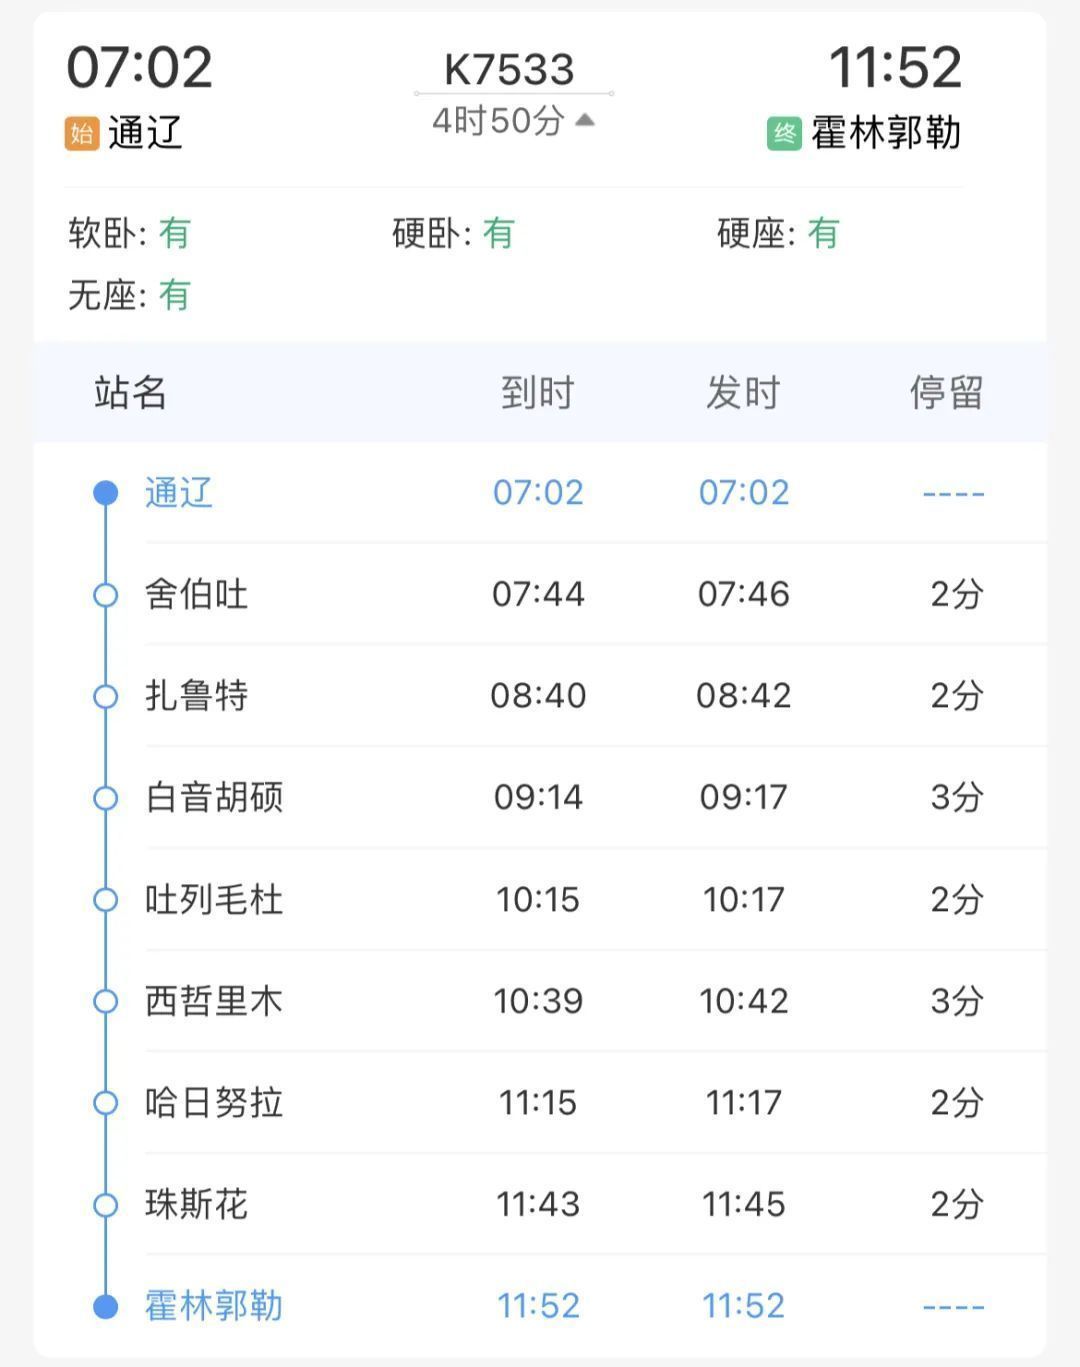Click the 珠斯花 timeline stop circle
1080x1367 pixels.
(105, 1205)
